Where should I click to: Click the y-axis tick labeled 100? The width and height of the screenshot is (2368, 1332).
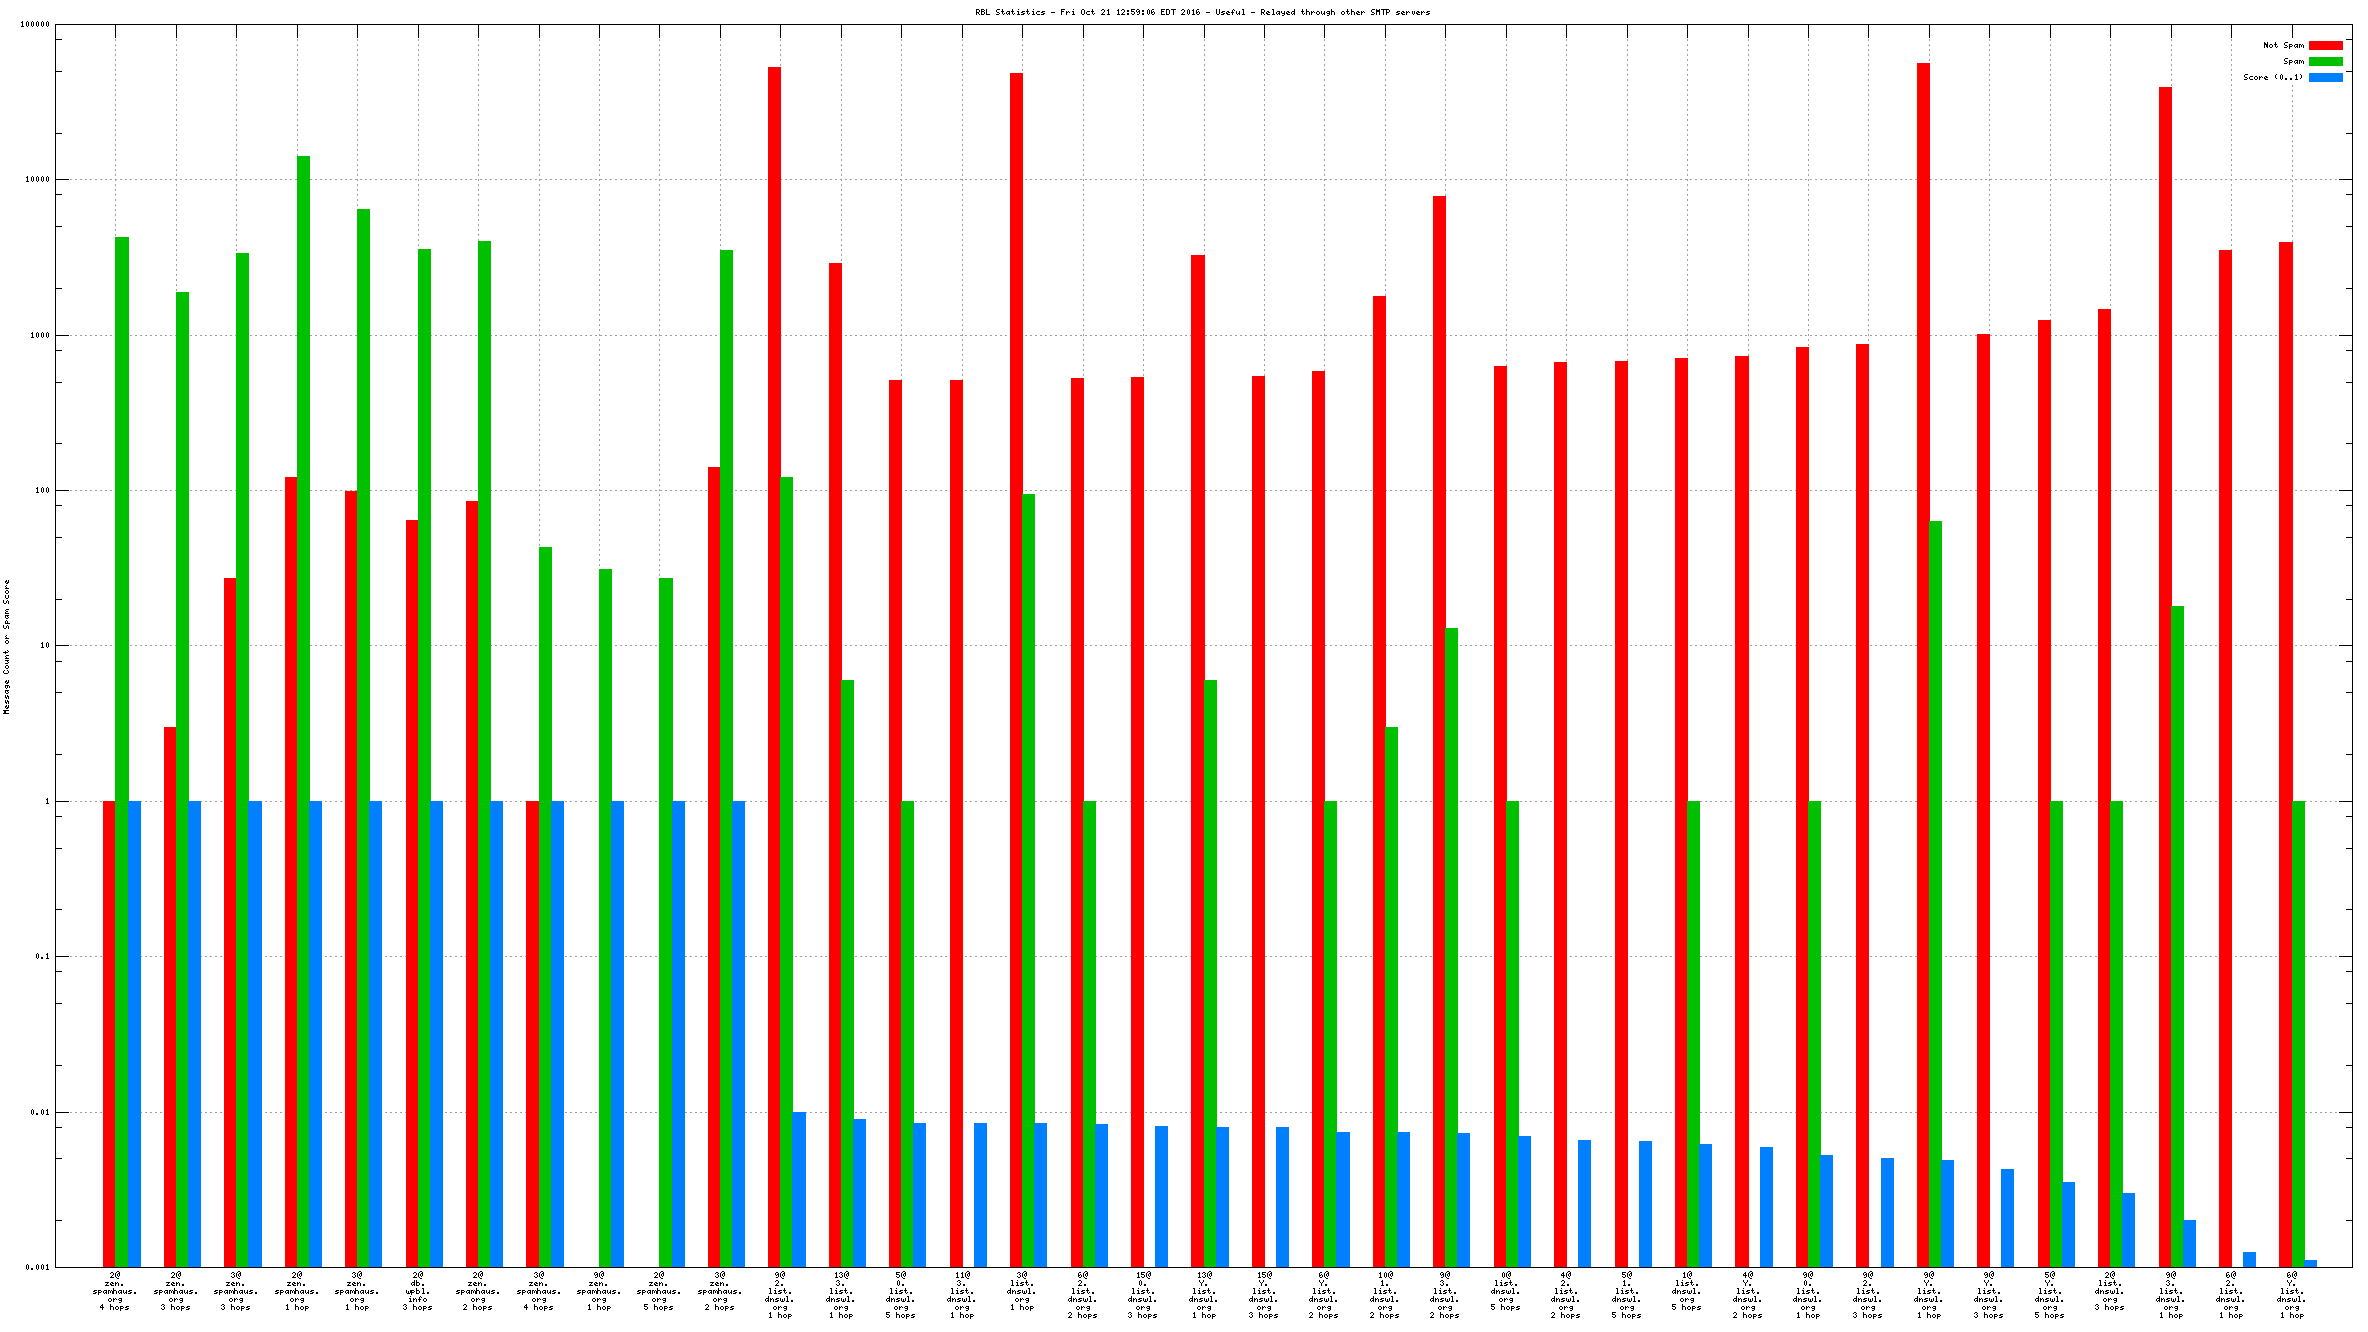tap(42, 490)
